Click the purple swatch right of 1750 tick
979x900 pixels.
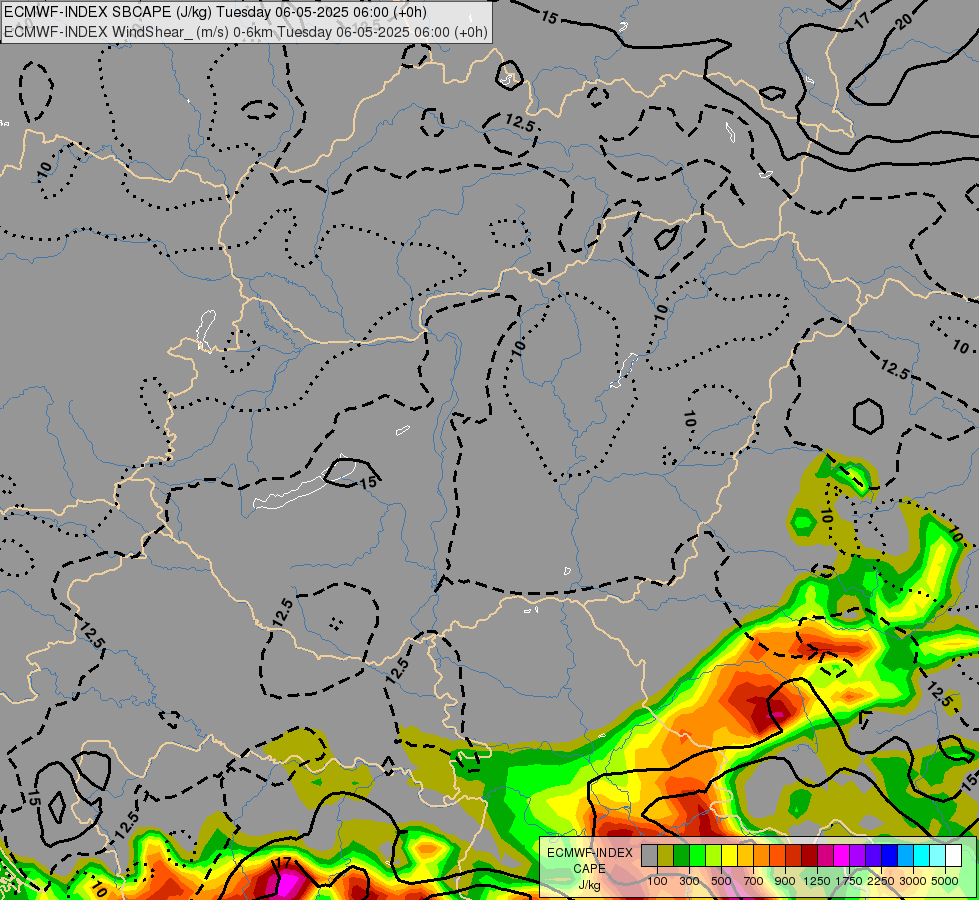(x=858, y=856)
